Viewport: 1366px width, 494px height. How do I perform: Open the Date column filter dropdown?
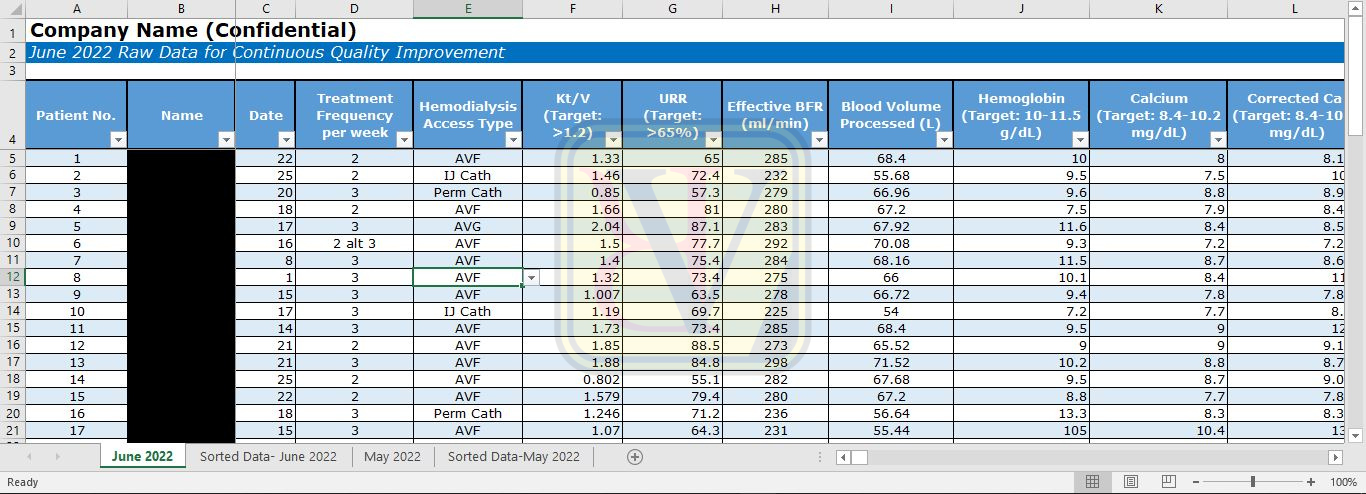[x=286, y=140]
